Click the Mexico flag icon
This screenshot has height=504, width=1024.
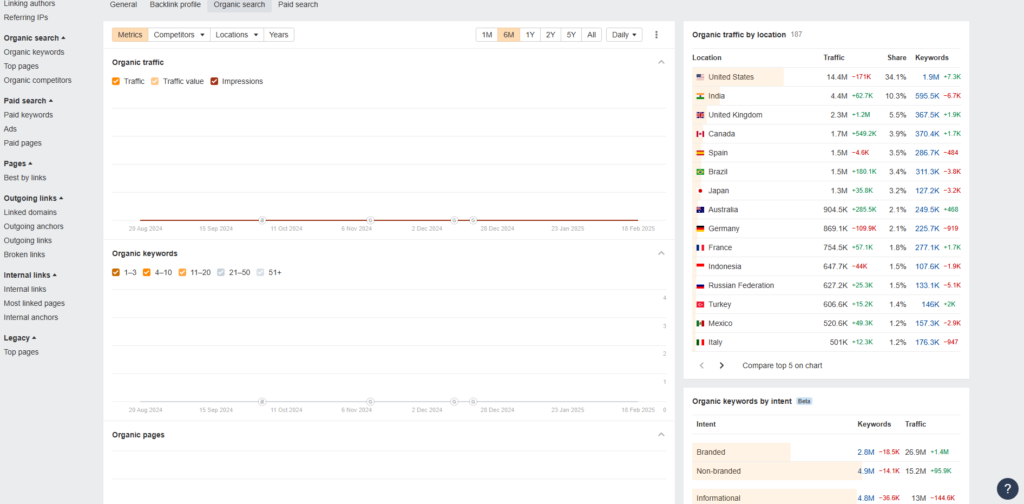(x=700, y=323)
